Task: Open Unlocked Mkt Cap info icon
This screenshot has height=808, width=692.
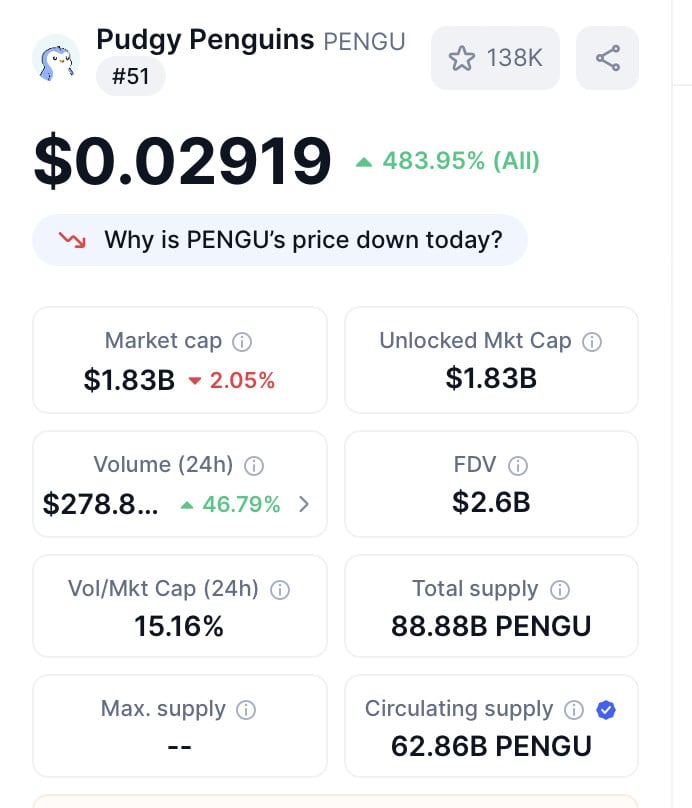Action: coord(592,342)
